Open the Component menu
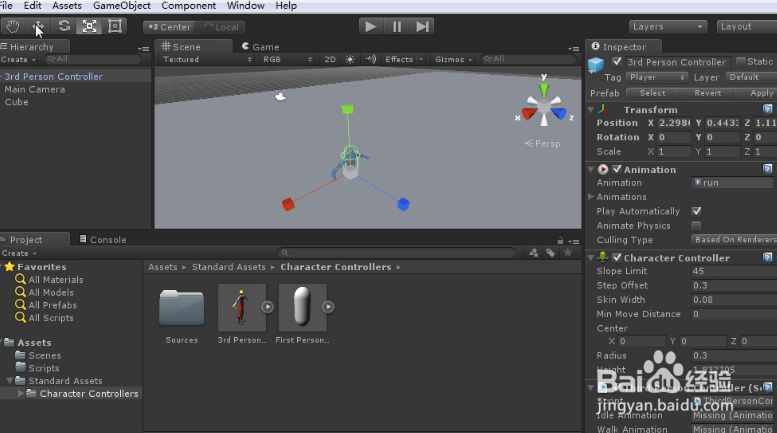The height and width of the screenshot is (433, 777). pyautogui.click(x=188, y=6)
